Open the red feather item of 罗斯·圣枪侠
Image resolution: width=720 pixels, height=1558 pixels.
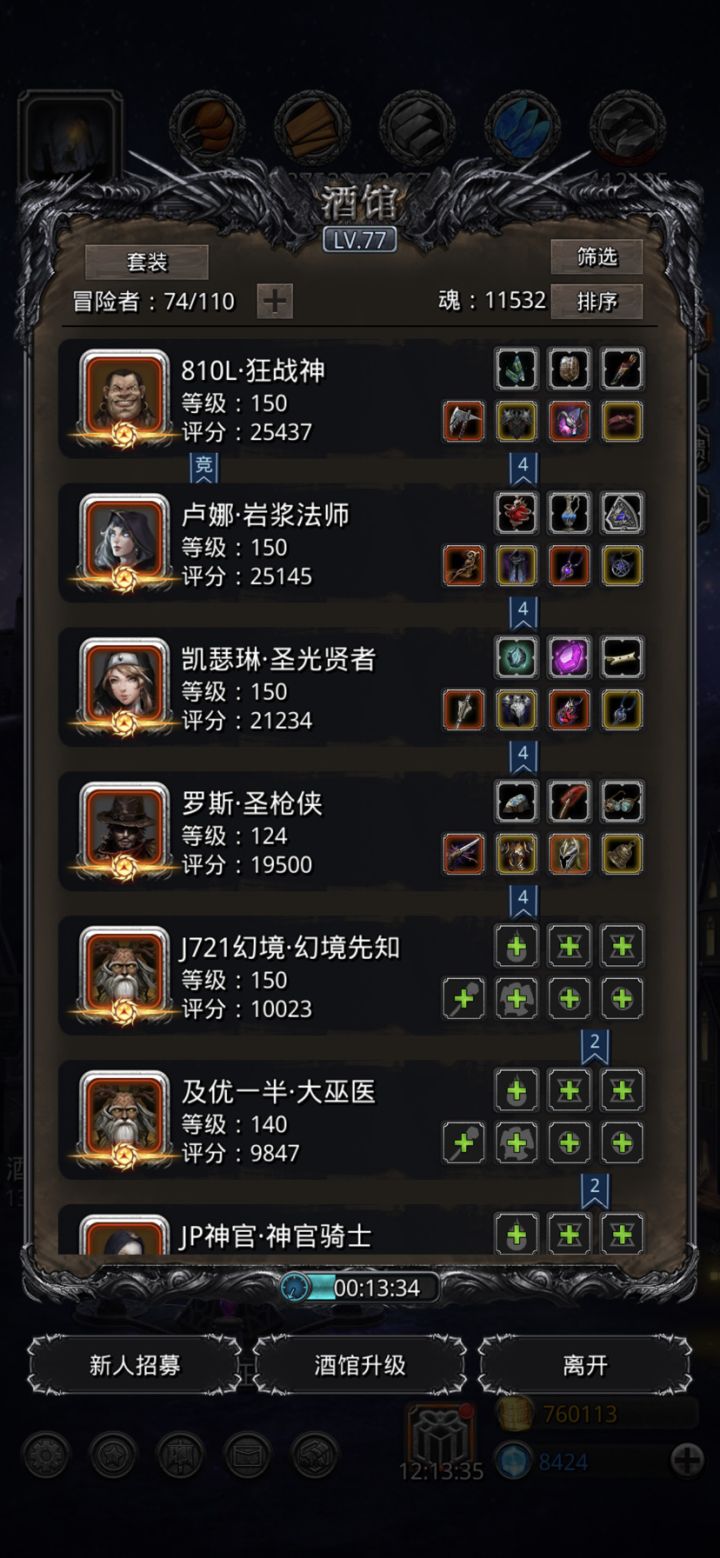coord(569,801)
